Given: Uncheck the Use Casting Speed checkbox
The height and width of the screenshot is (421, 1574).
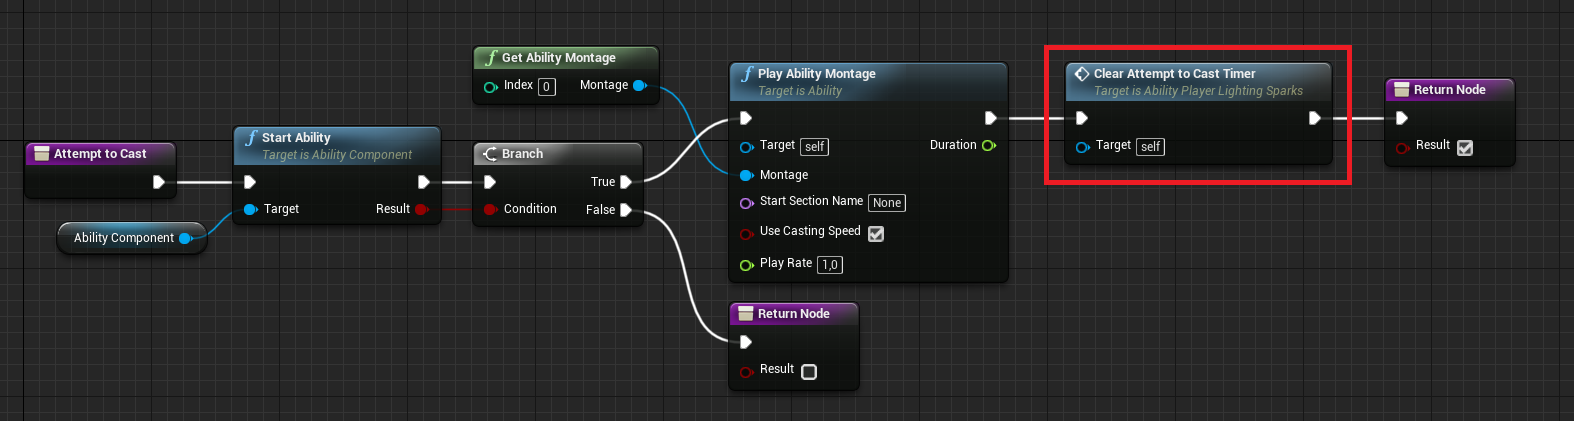Looking at the screenshot, I should click(876, 234).
